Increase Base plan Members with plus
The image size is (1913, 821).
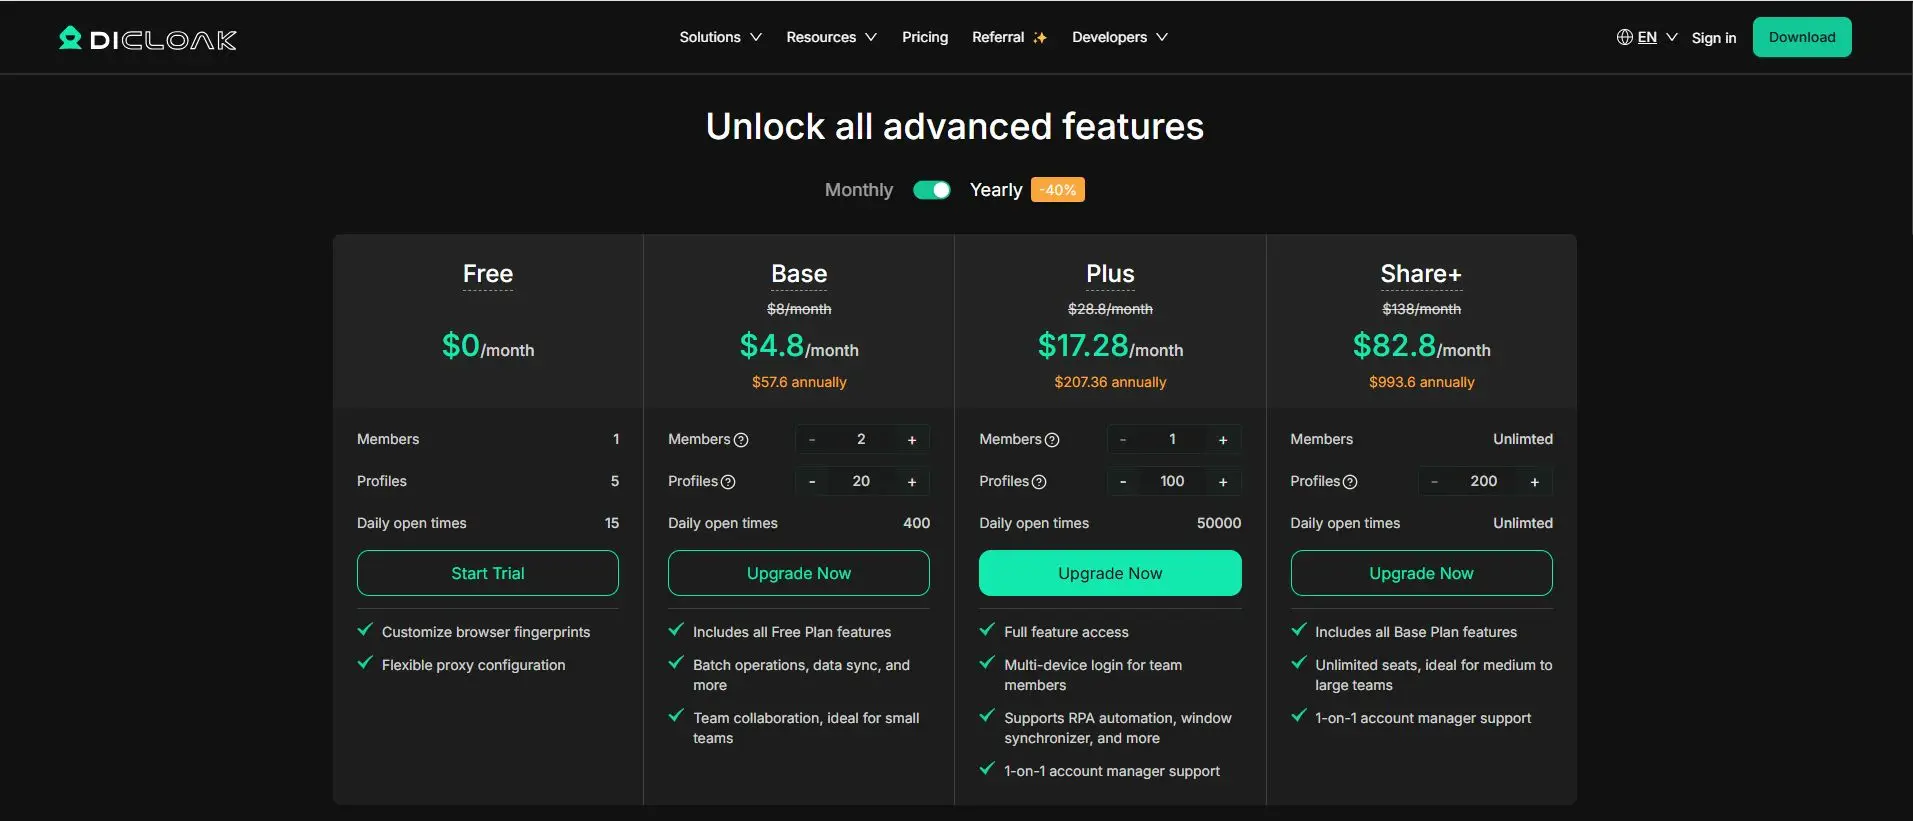click(x=912, y=440)
